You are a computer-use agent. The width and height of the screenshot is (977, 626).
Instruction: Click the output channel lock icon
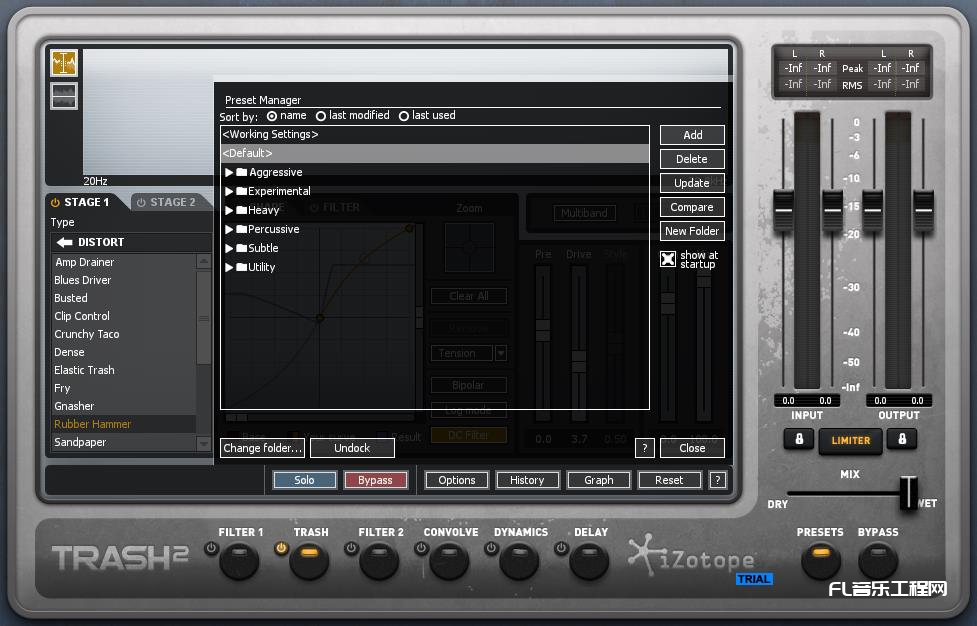[x=902, y=440]
